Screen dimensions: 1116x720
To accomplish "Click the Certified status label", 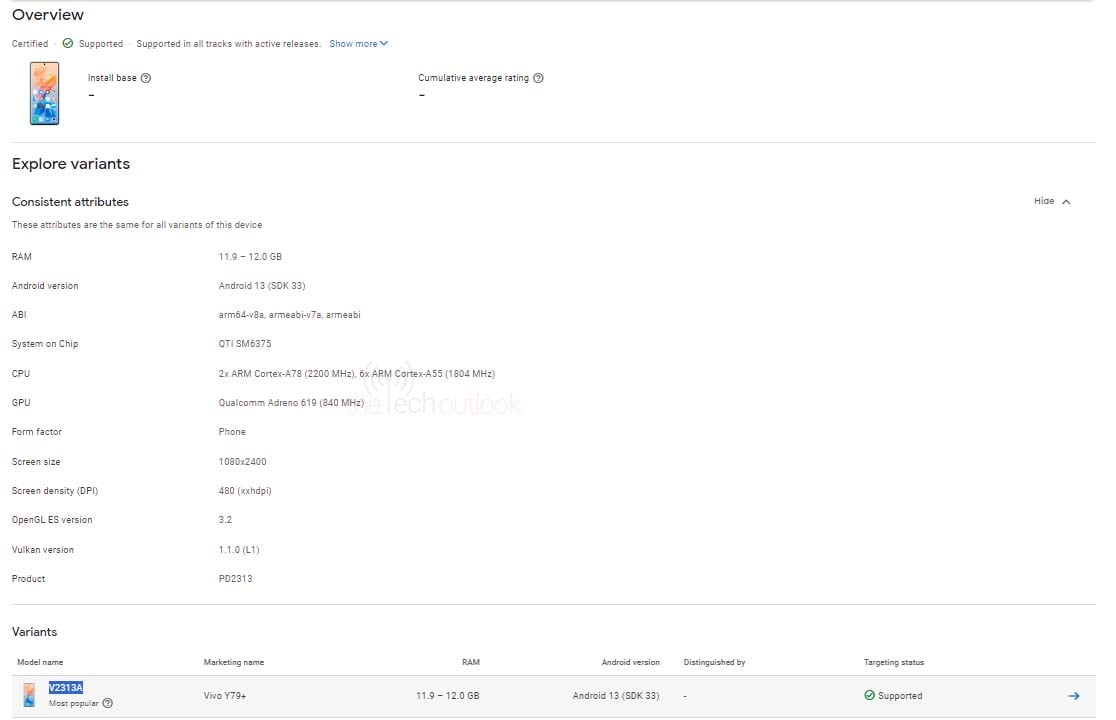I will tap(29, 43).
